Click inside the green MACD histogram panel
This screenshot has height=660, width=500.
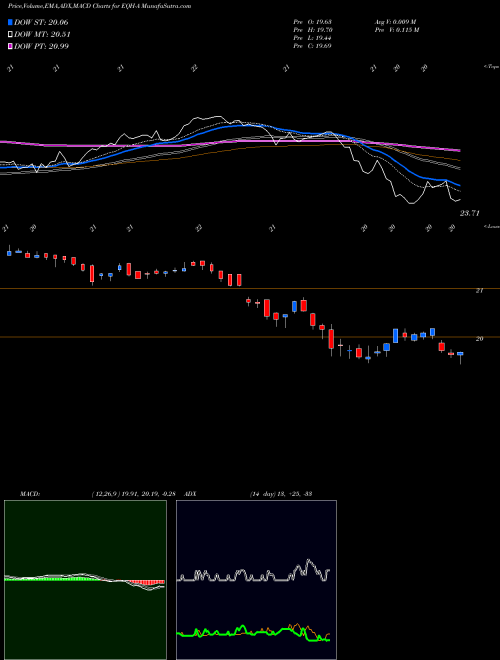pos(85,580)
